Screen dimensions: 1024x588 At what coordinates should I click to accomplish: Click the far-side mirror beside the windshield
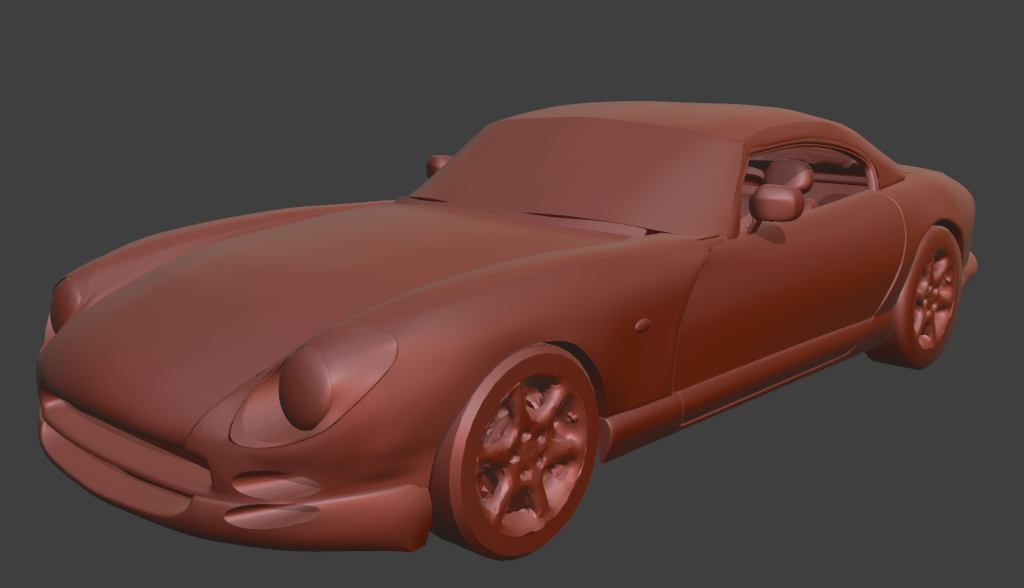click(438, 164)
